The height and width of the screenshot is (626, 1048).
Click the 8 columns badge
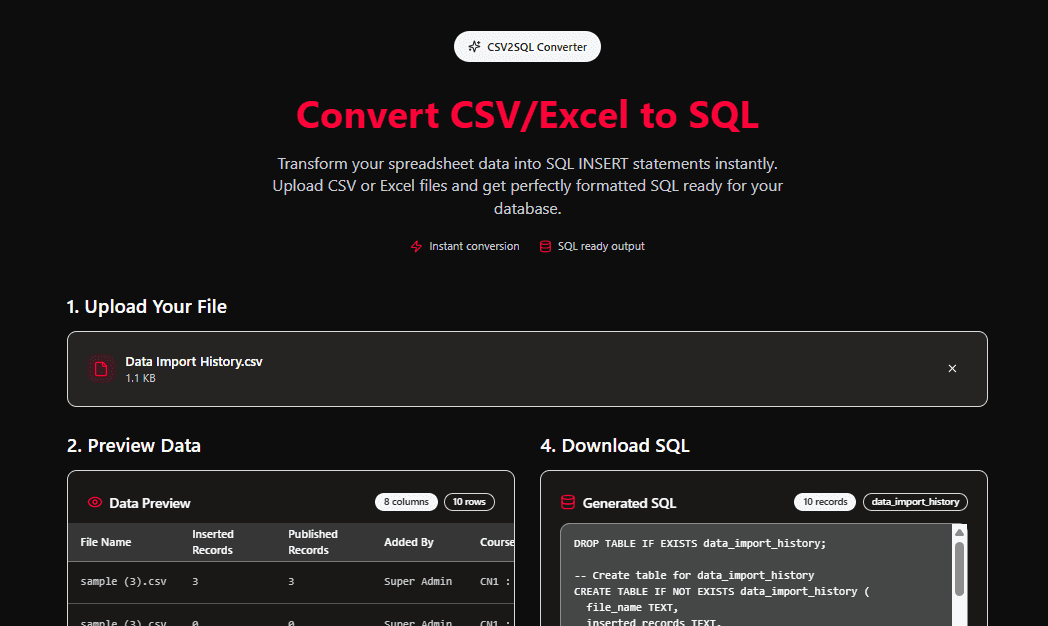coord(406,502)
